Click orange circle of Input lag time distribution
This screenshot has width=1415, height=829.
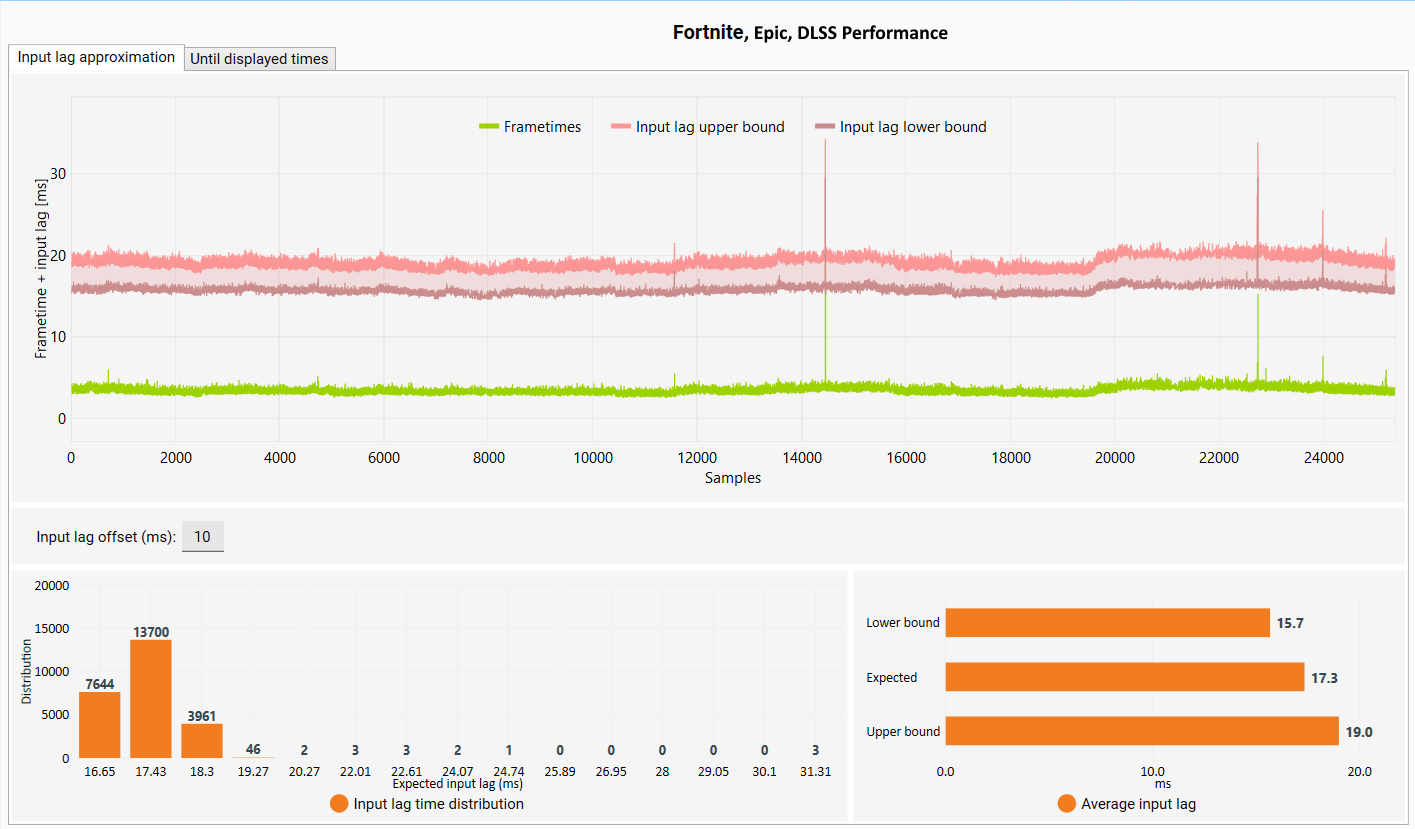click(339, 804)
